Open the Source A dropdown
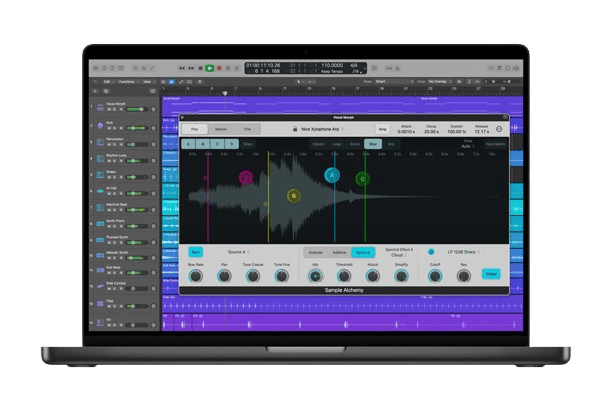Screen dimensions: 612x408 coord(238,252)
